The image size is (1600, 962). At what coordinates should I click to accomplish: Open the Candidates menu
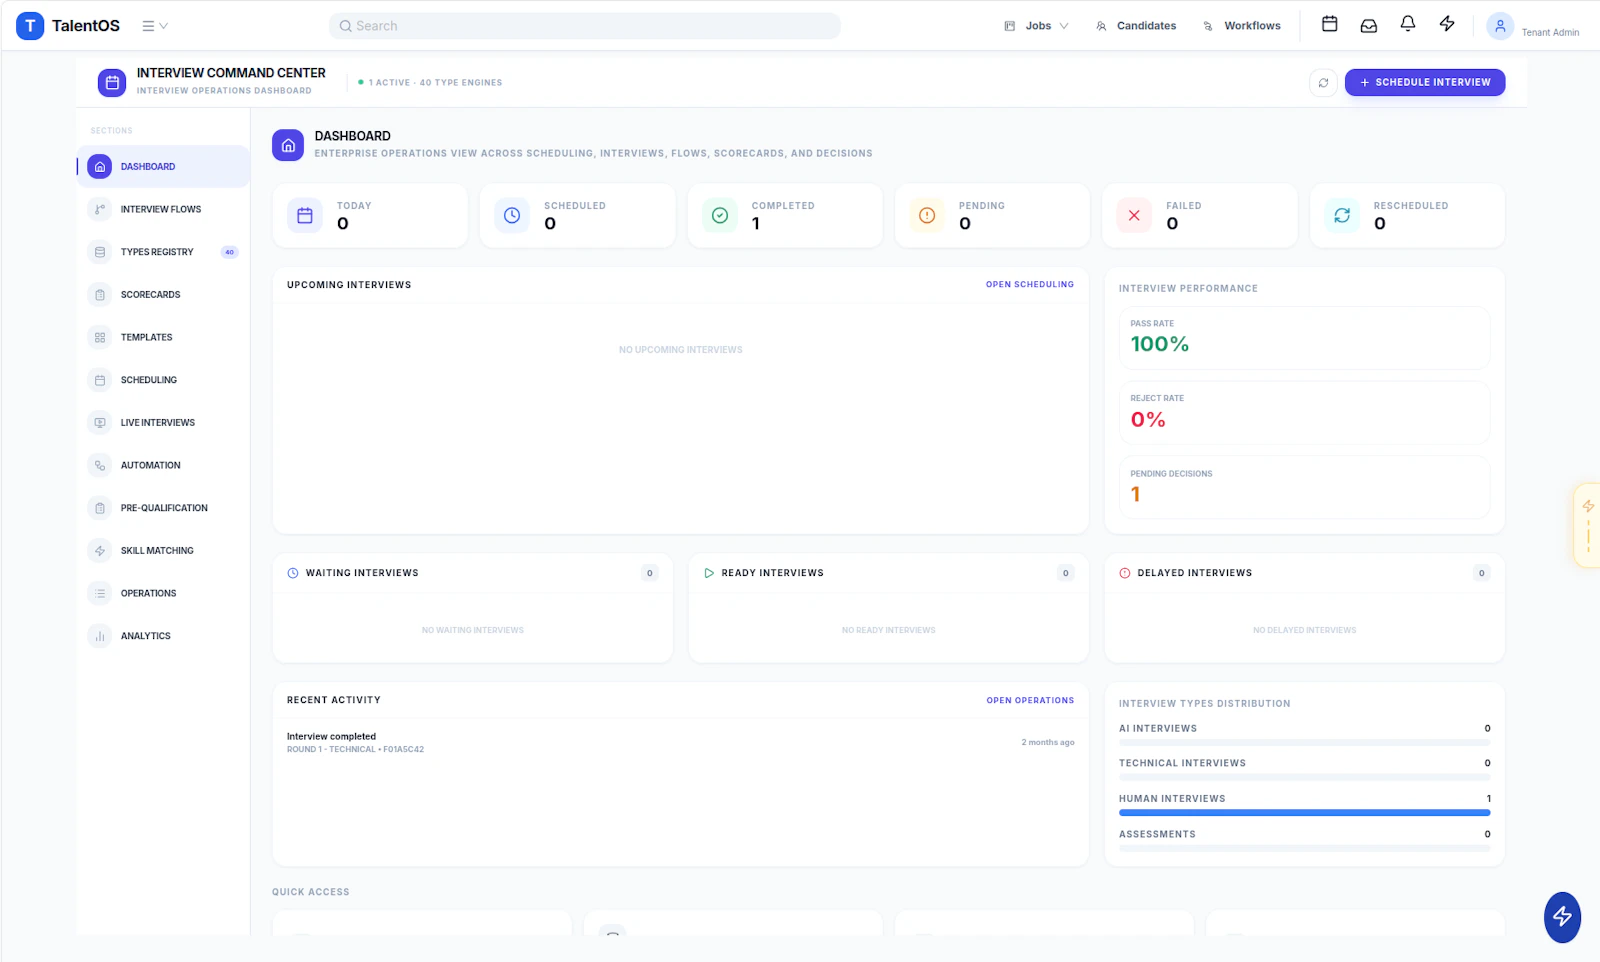[1136, 26]
